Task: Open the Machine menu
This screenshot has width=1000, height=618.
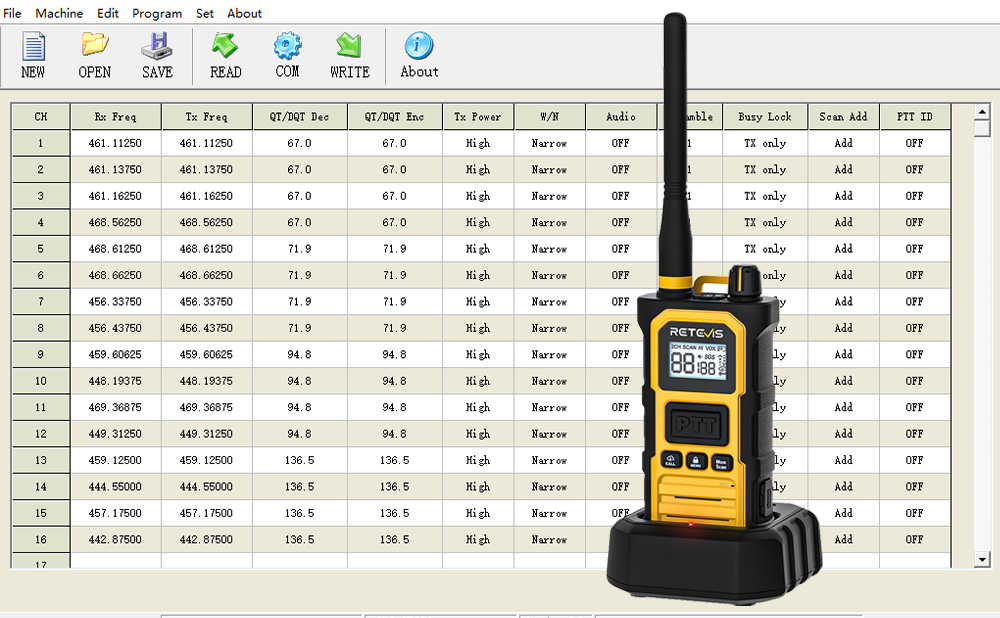Action: (x=59, y=13)
